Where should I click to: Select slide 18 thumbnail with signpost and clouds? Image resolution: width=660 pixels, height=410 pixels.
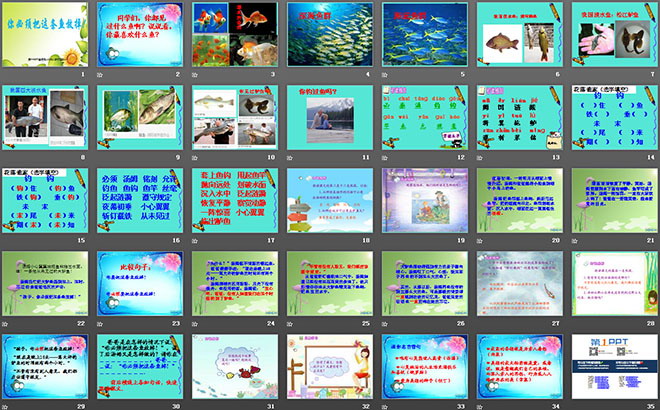(330, 200)
